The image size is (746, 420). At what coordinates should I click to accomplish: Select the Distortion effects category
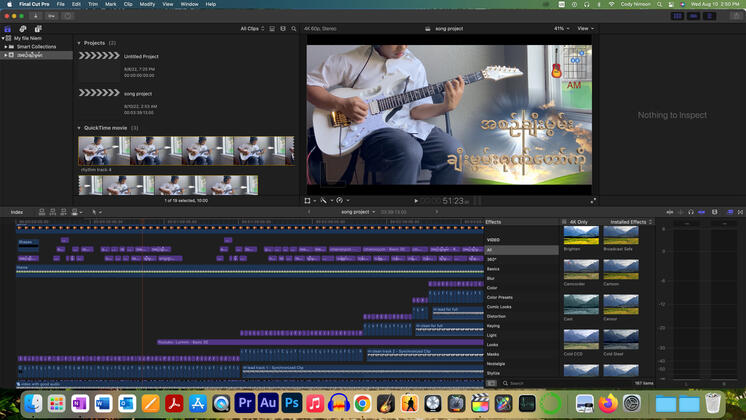[x=496, y=316]
